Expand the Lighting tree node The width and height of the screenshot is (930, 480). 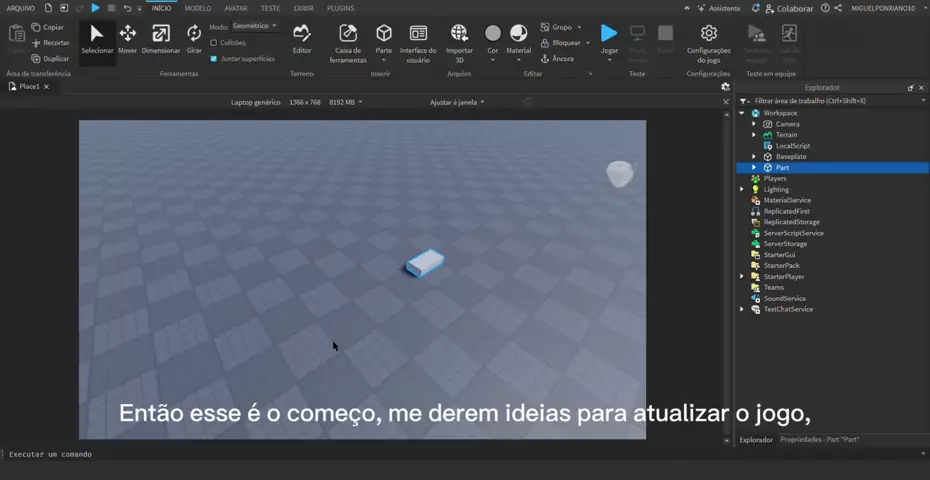[742, 189]
